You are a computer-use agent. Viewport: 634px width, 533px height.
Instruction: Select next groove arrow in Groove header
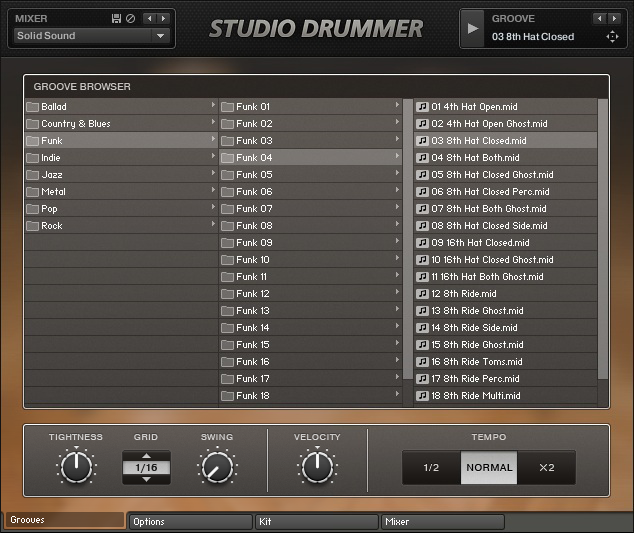[614, 19]
